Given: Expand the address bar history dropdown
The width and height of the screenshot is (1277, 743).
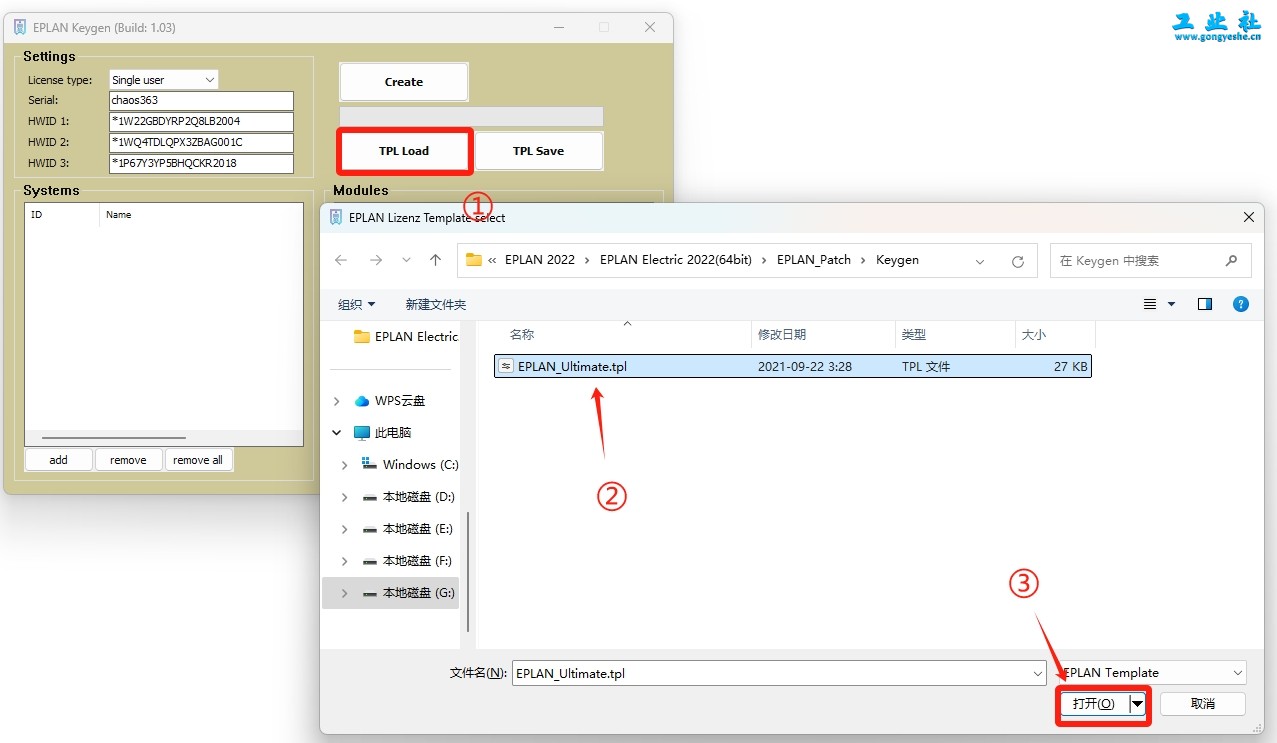Looking at the screenshot, I should click(980, 261).
